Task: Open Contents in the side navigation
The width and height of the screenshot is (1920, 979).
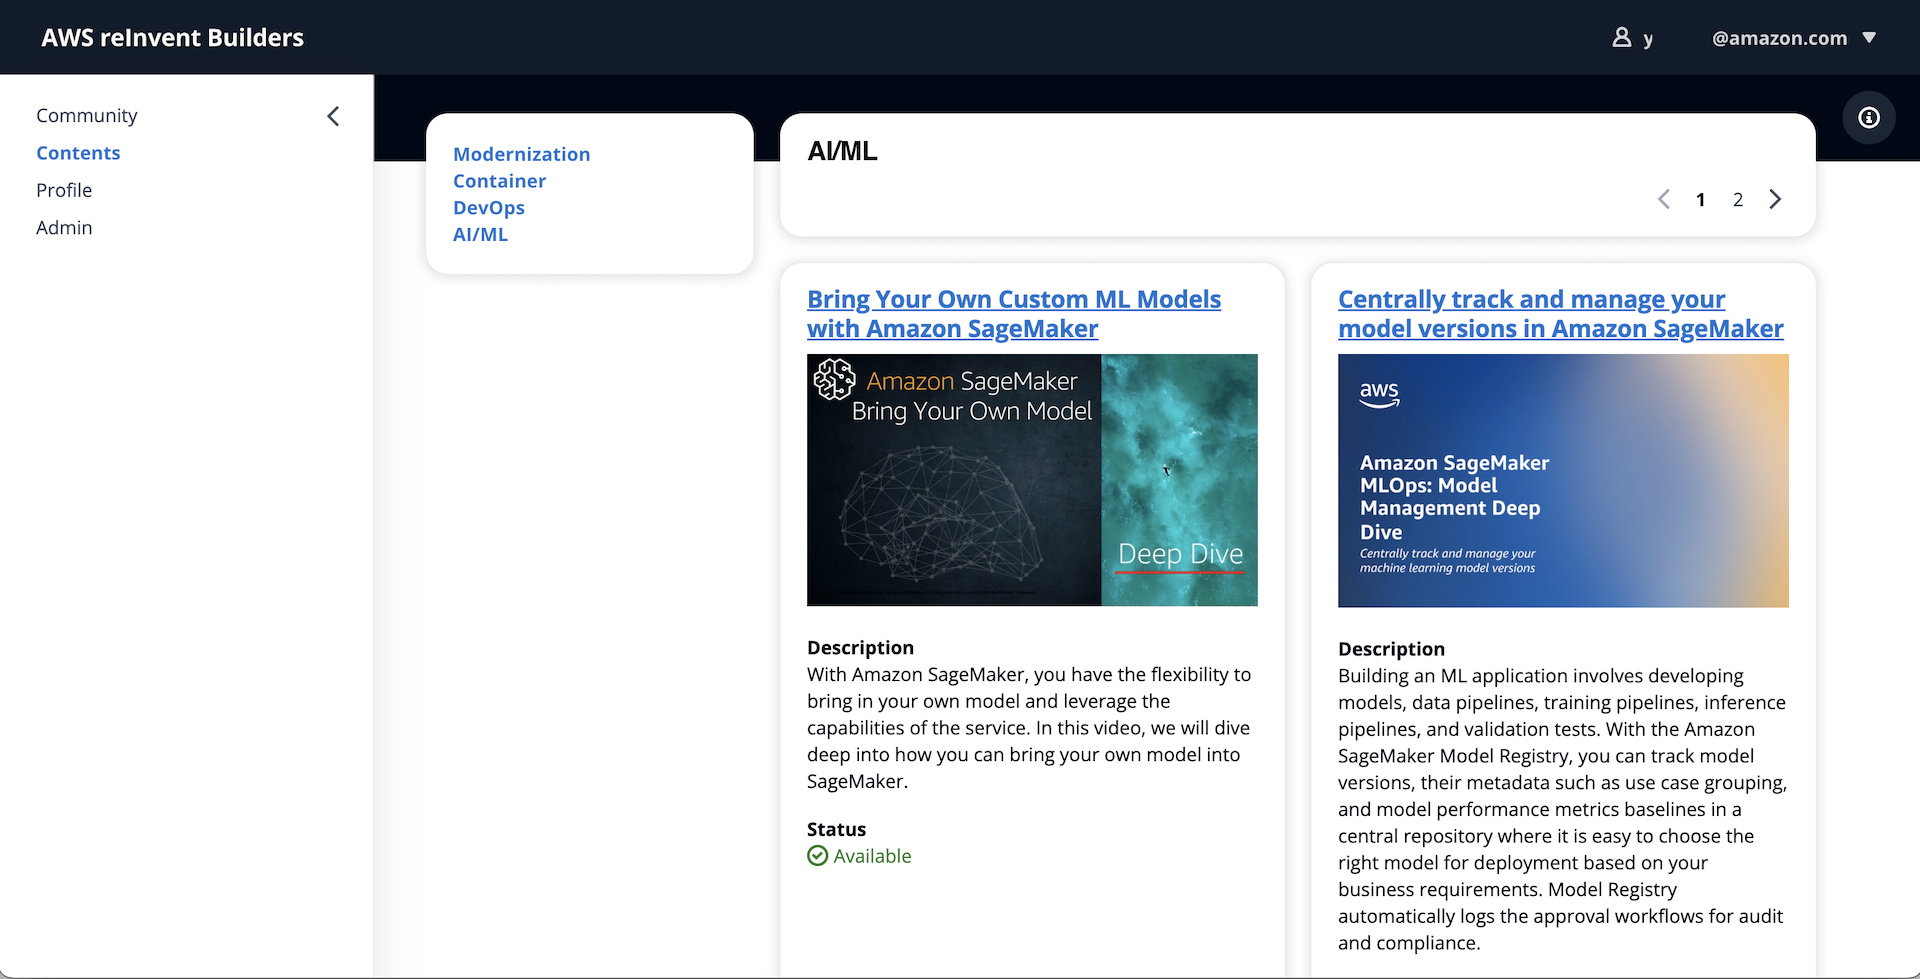Action: point(78,153)
